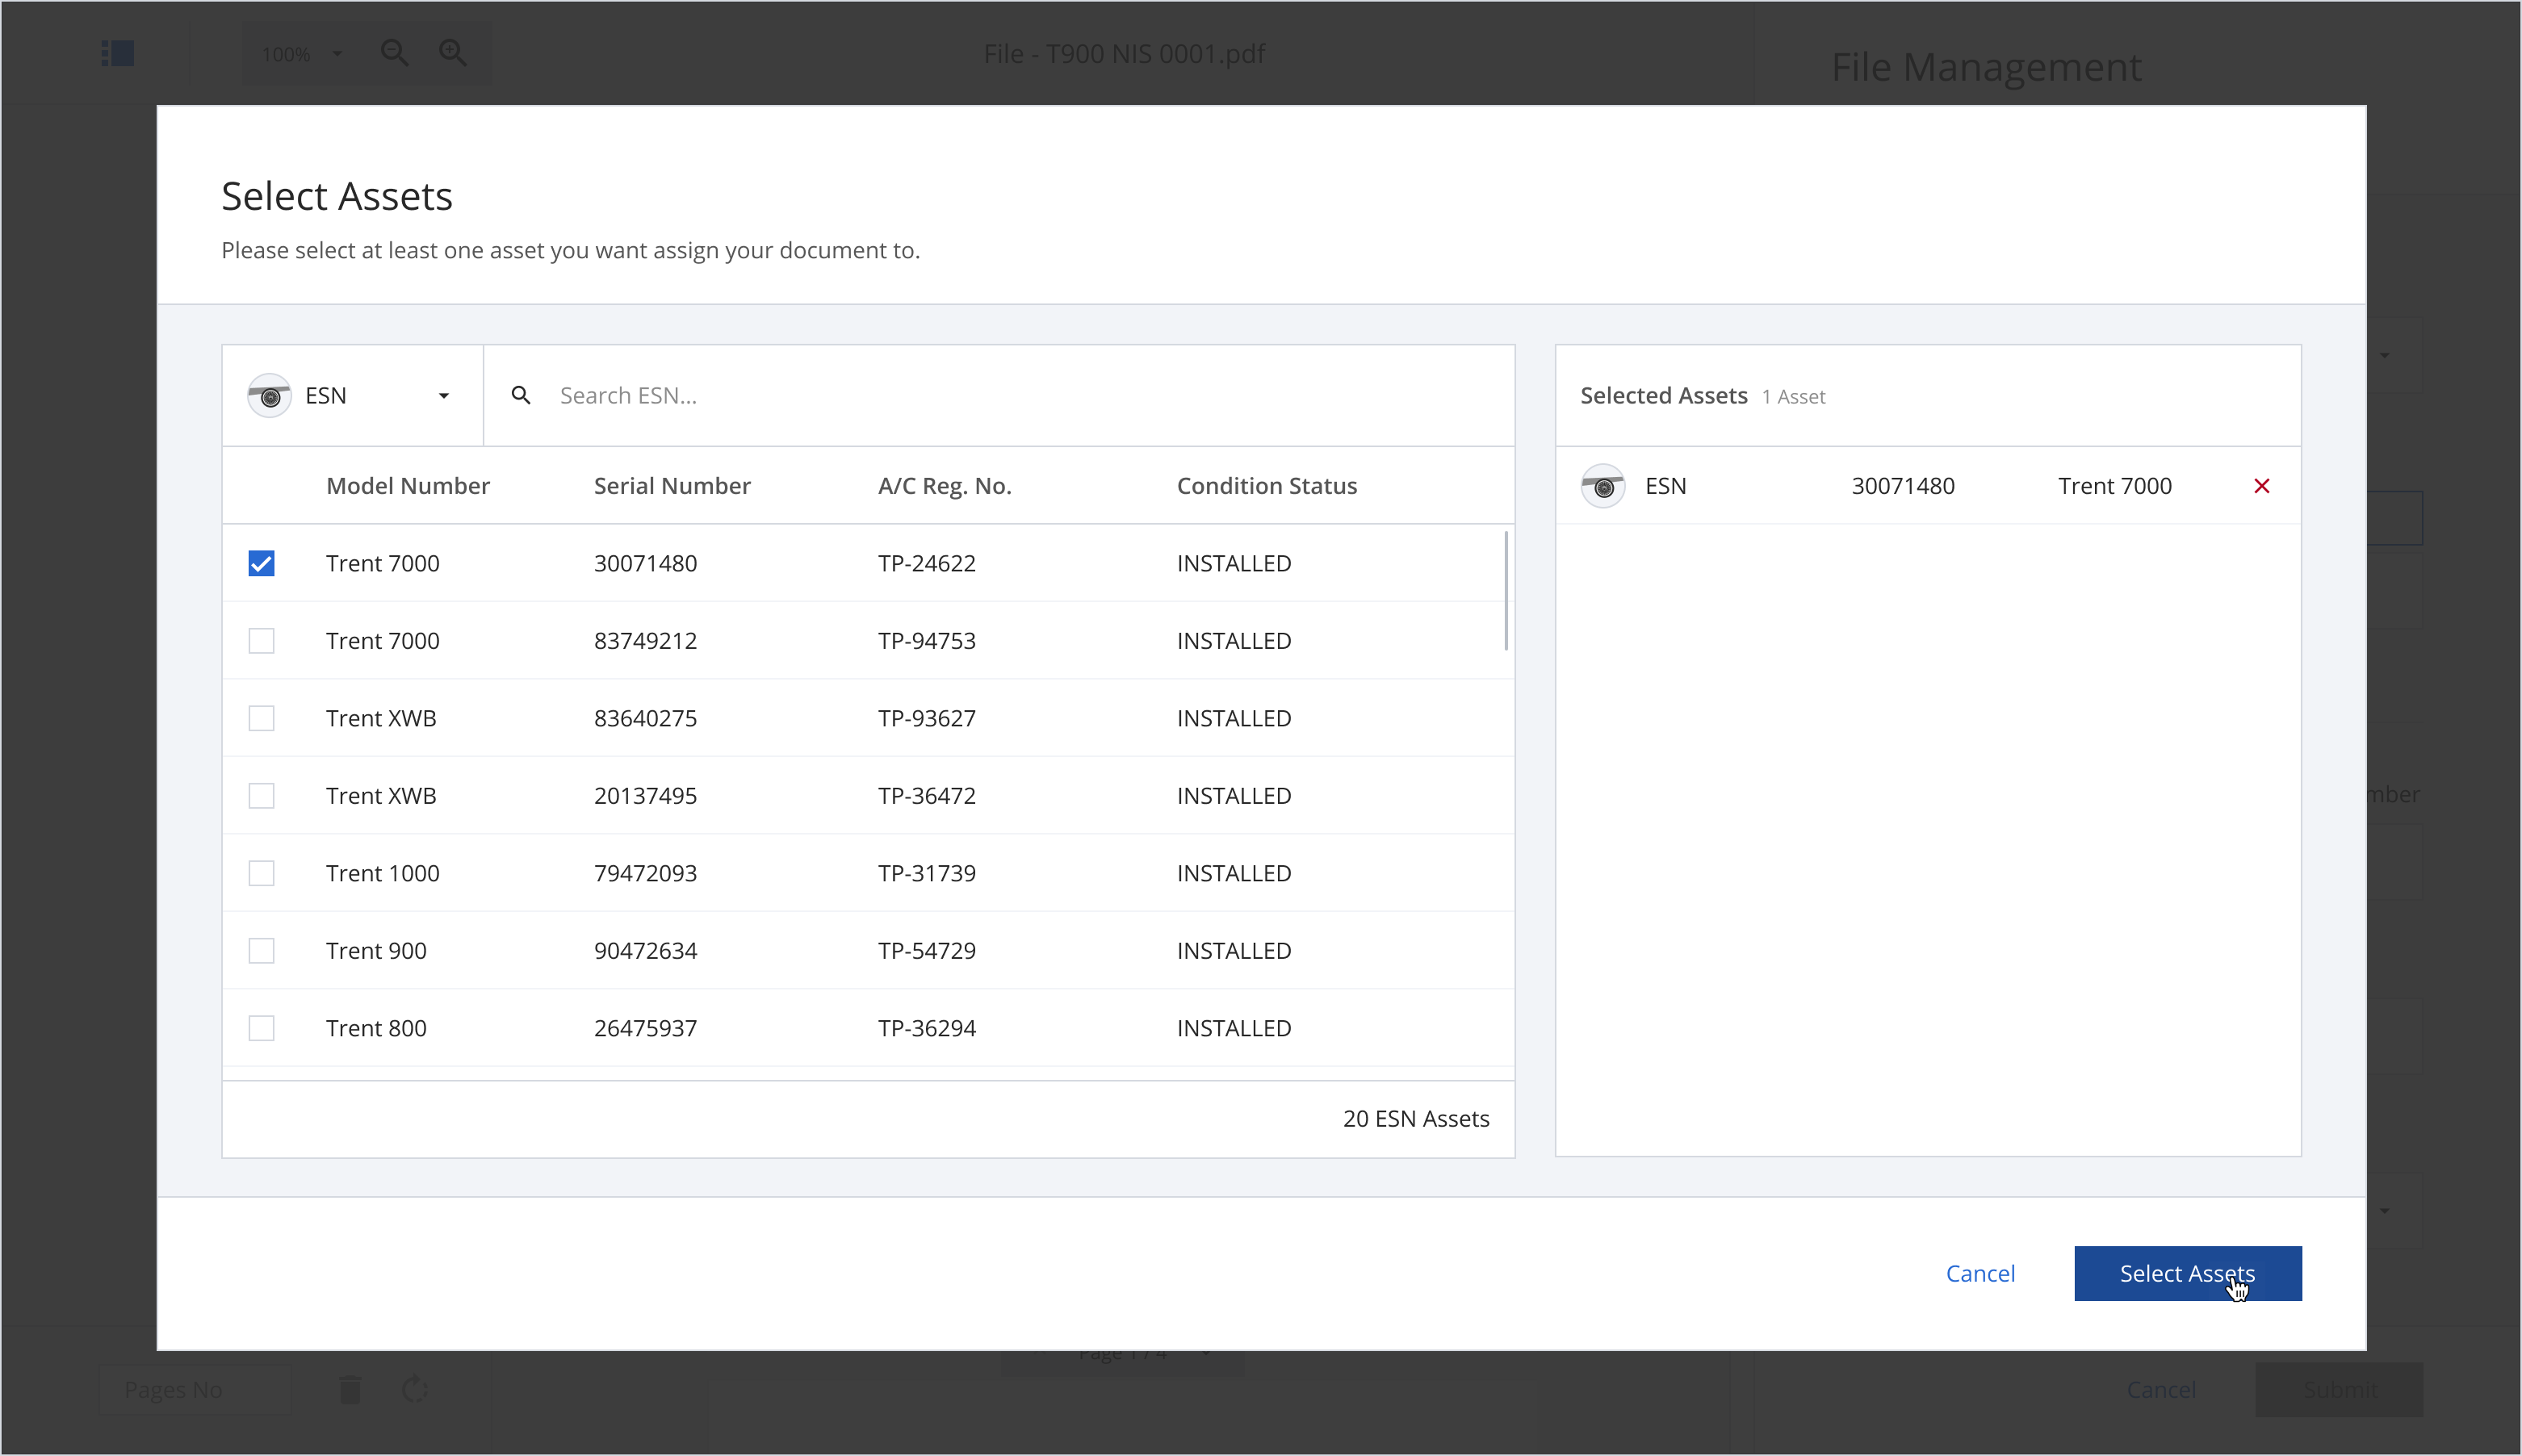The width and height of the screenshot is (2522, 1456).
Task: Select Trent XWB serial 20137495 row
Action: point(262,796)
